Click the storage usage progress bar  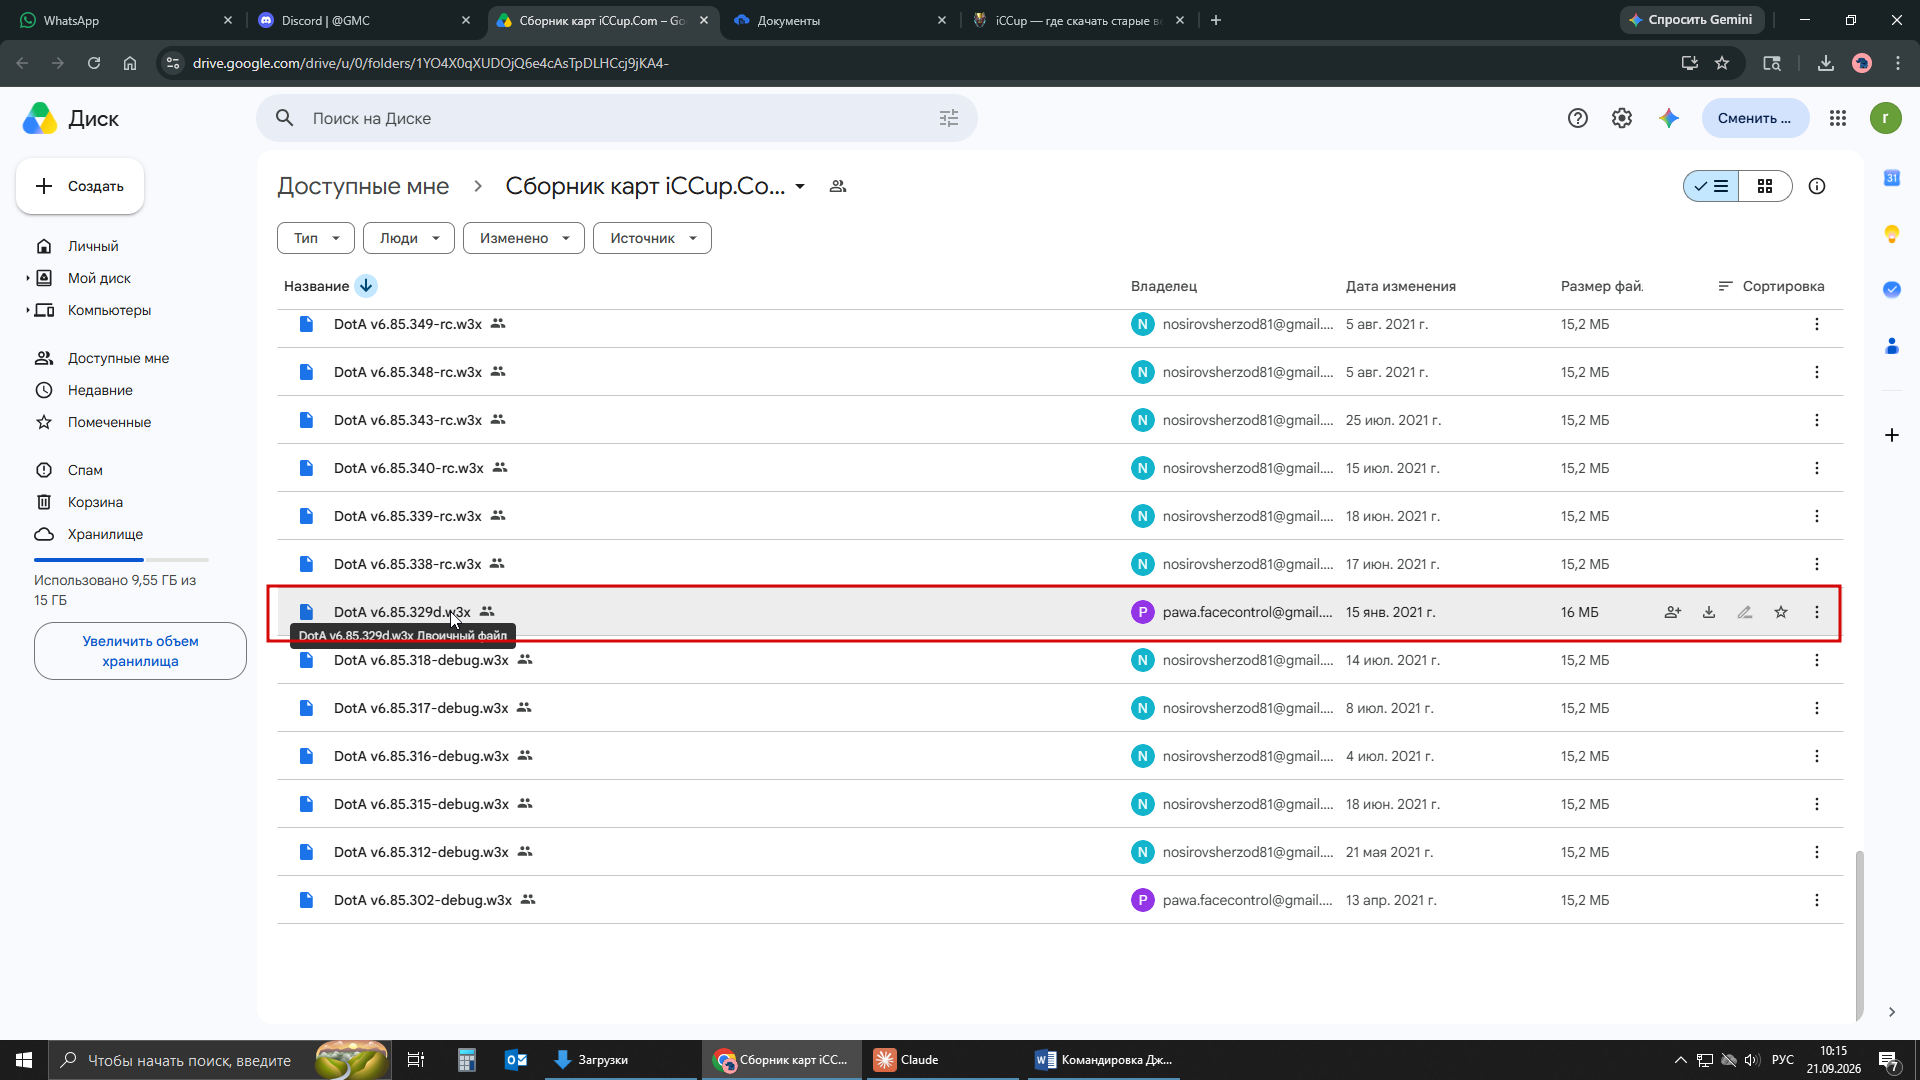click(x=121, y=560)
